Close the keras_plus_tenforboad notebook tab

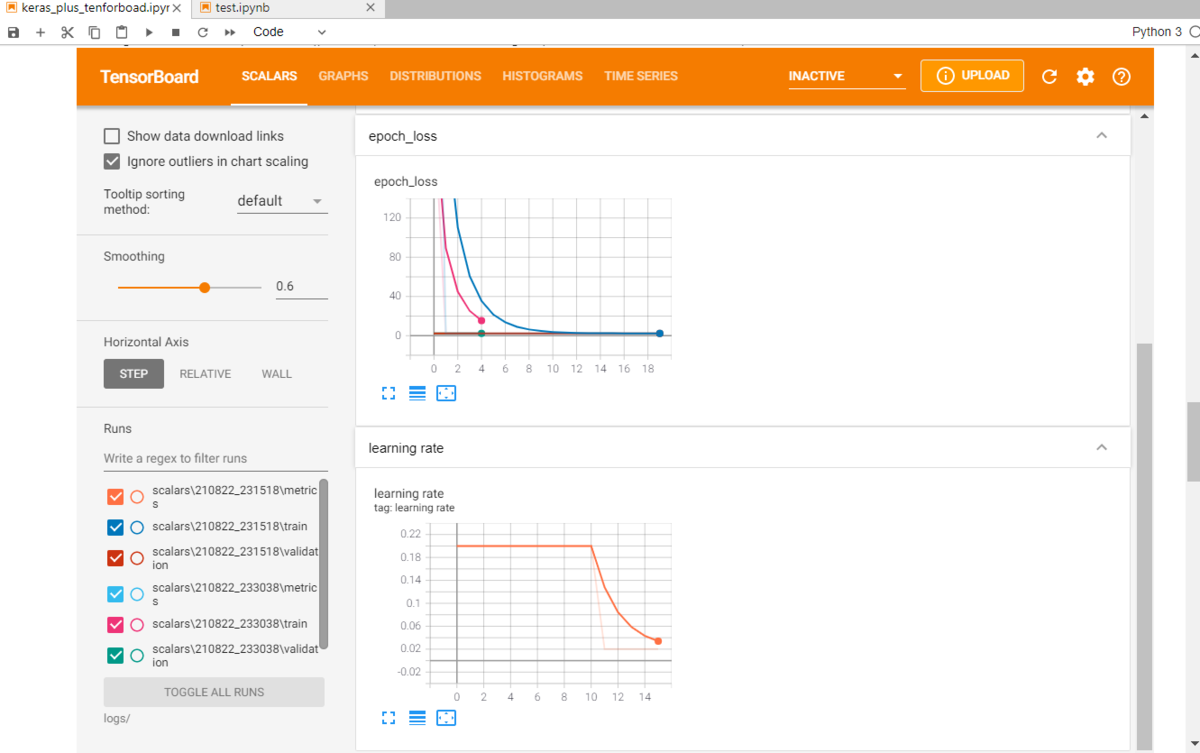point(177,7)
